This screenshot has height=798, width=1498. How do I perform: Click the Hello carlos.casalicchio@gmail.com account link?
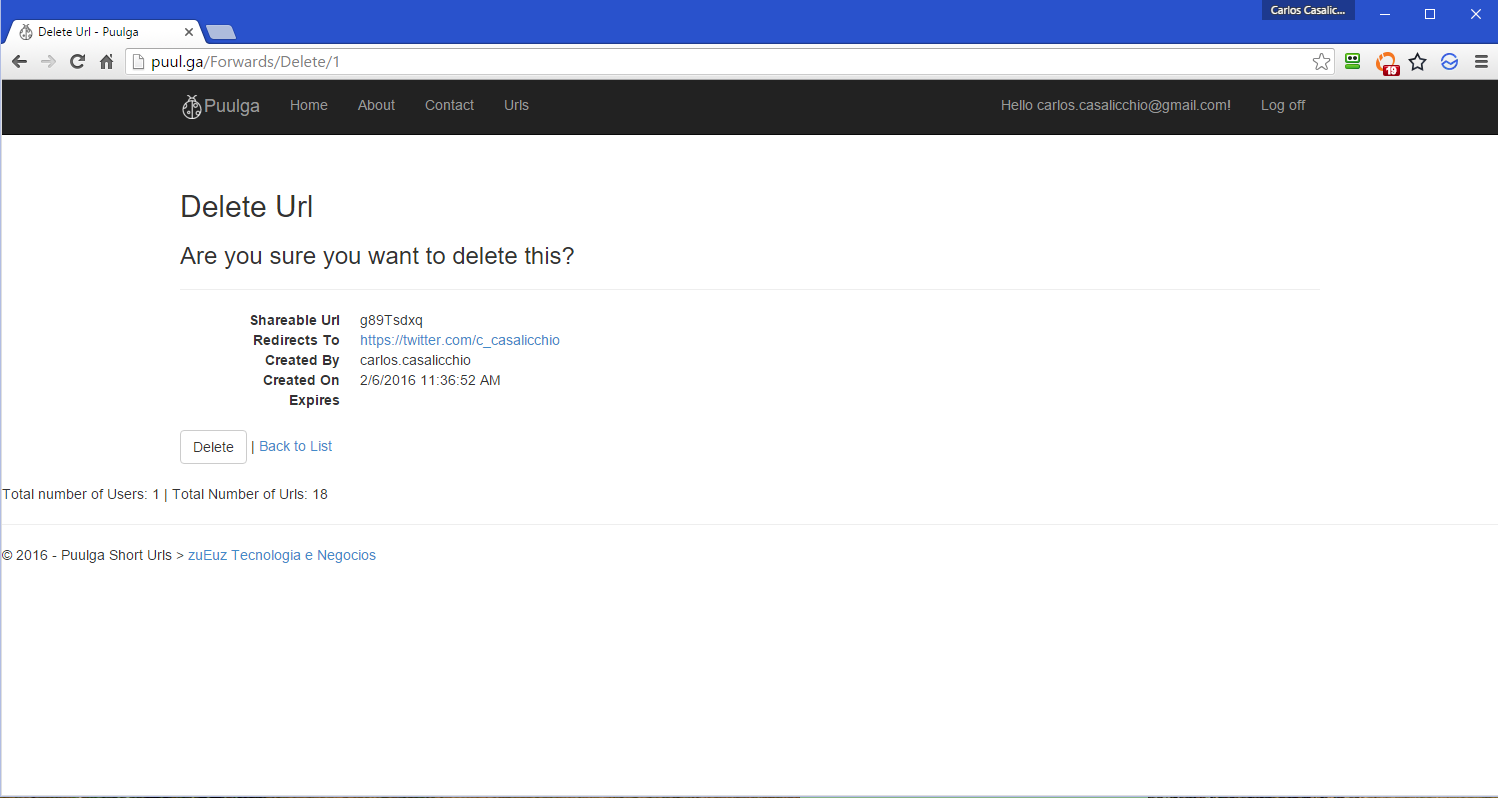click(x=1115, y=105)
